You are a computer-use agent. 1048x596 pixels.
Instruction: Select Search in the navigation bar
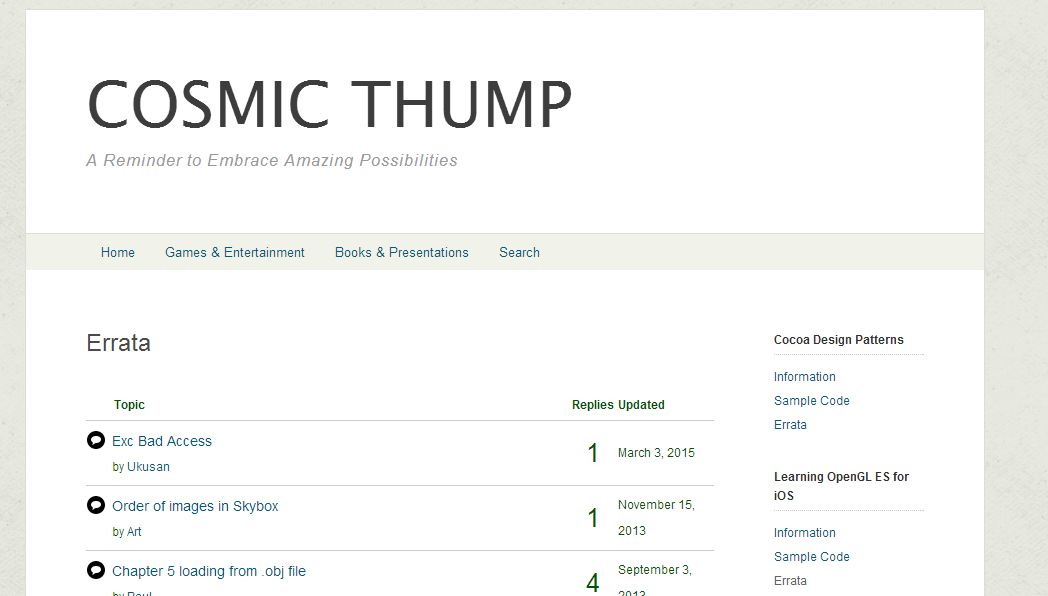point(519,252)
